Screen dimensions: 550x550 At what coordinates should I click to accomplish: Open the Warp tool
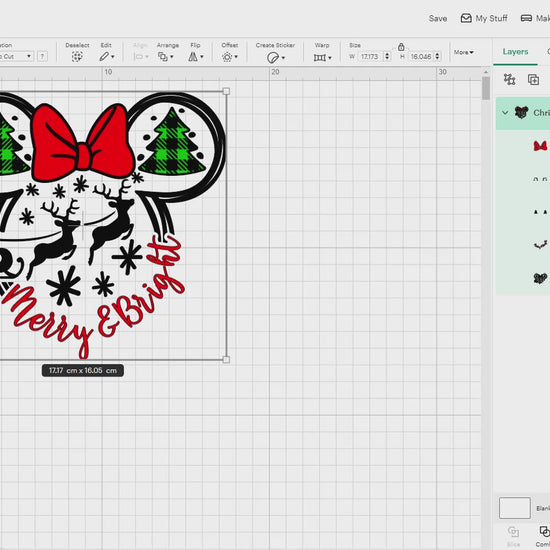click(x=320, y=58)
